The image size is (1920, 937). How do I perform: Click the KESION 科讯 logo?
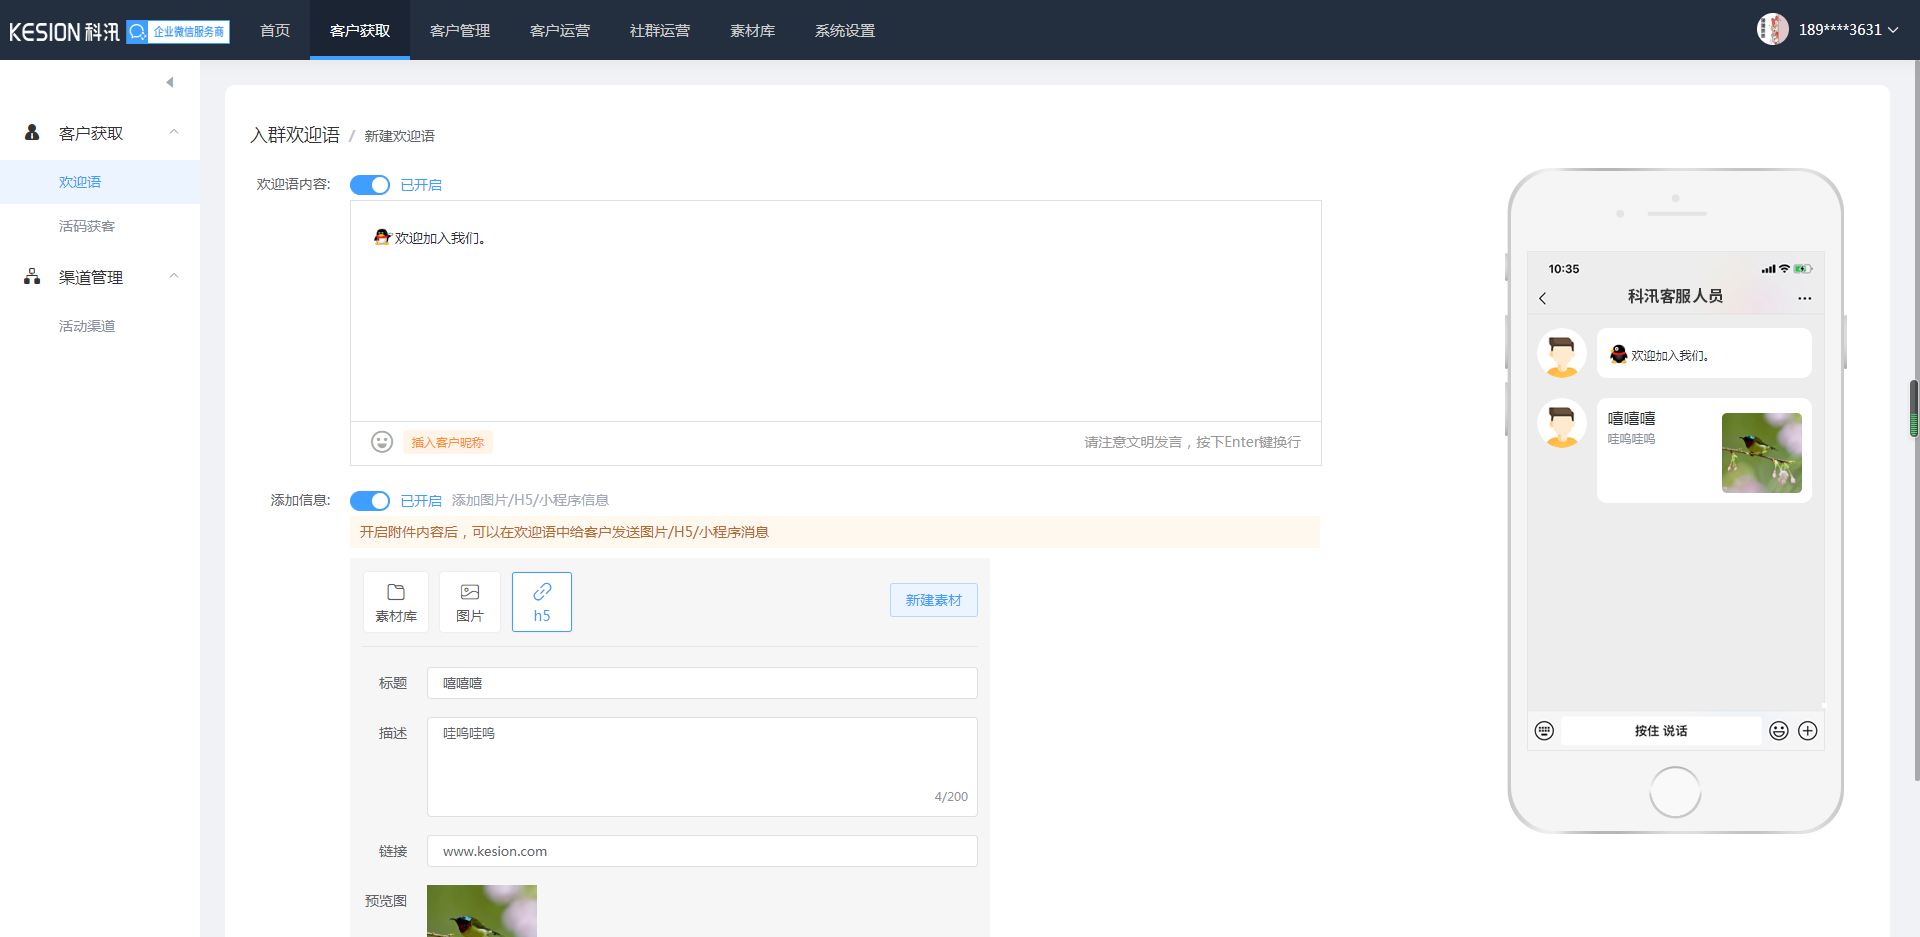64,31
